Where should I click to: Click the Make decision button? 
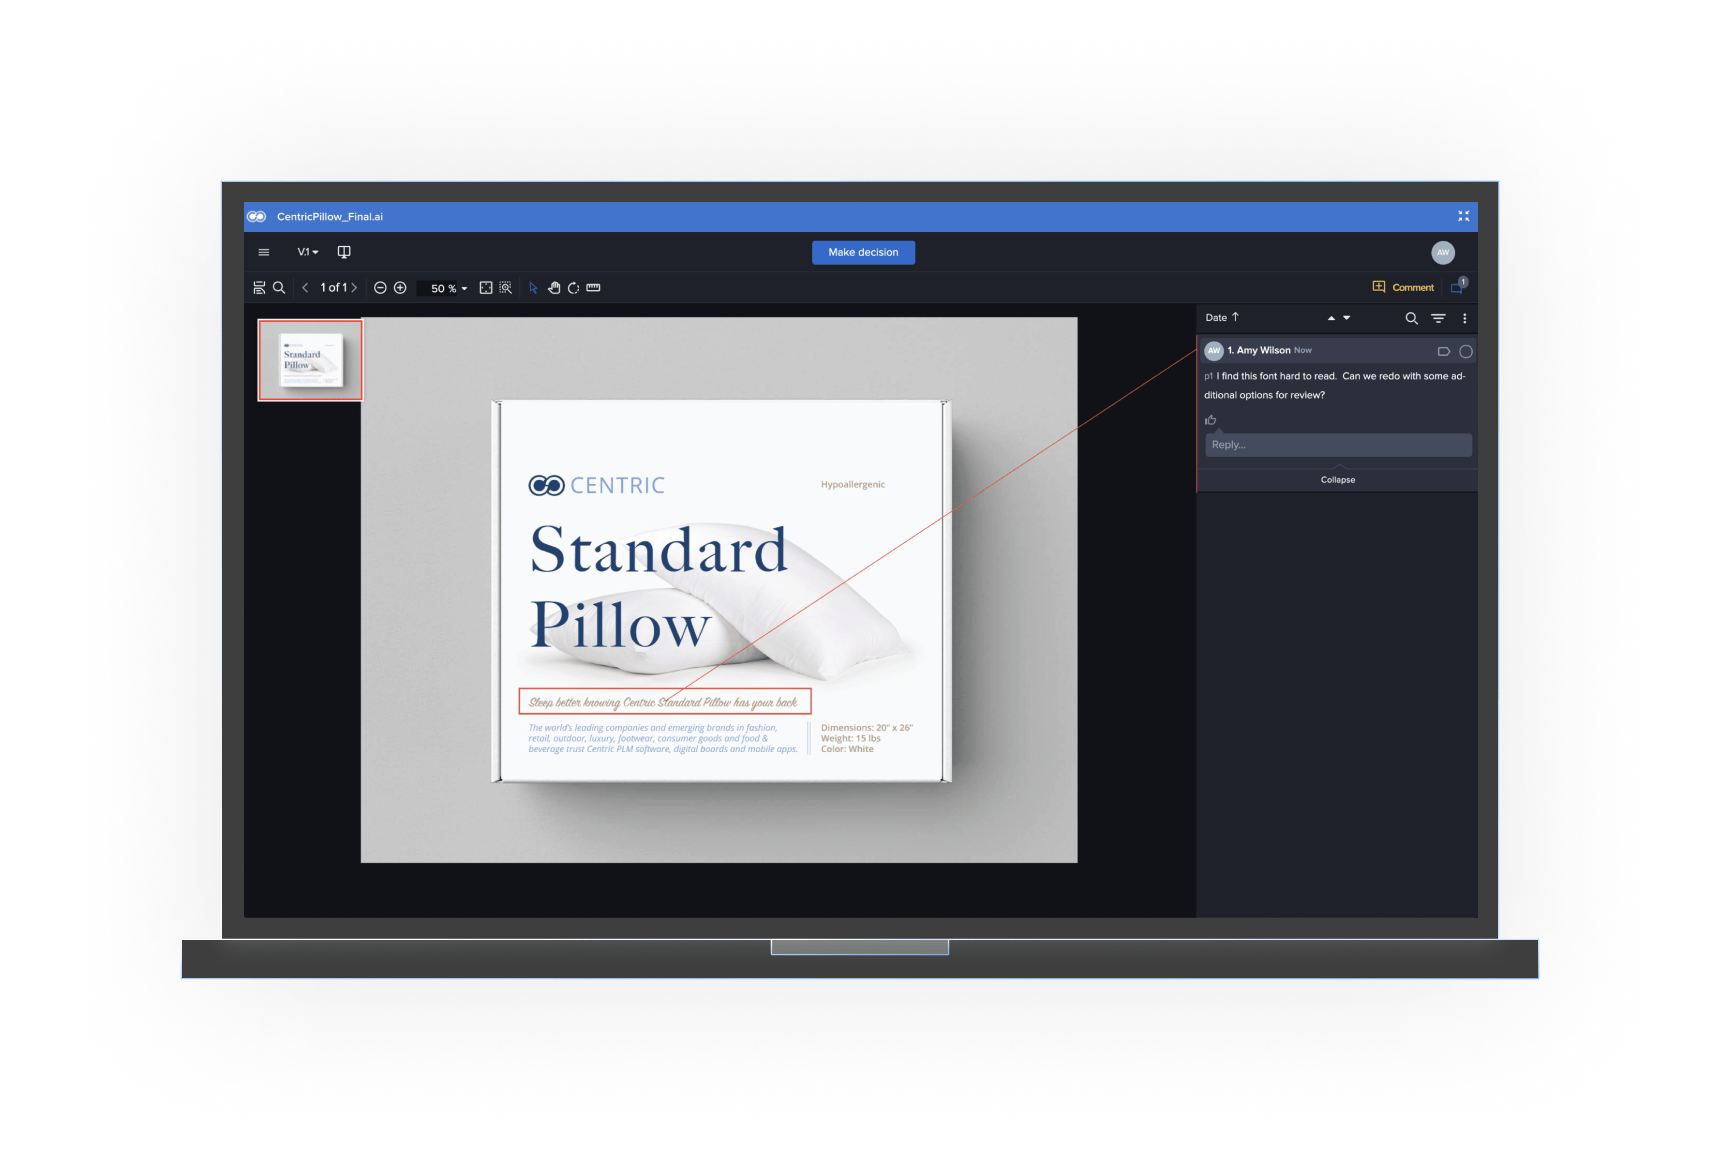click(863, 252)
